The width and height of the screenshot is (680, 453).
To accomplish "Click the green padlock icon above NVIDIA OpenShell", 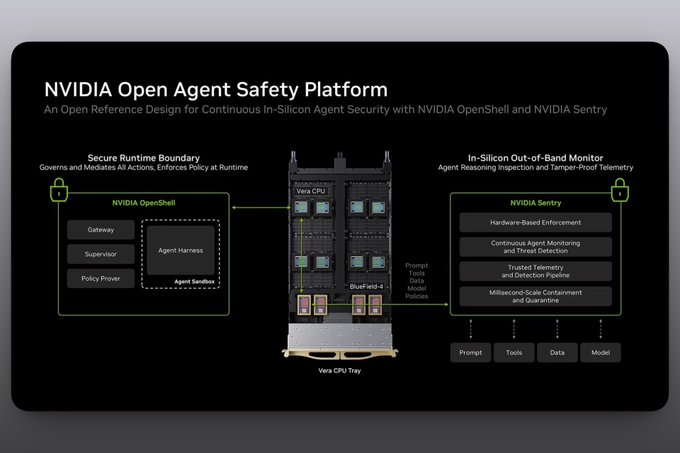I will (59, 190).
